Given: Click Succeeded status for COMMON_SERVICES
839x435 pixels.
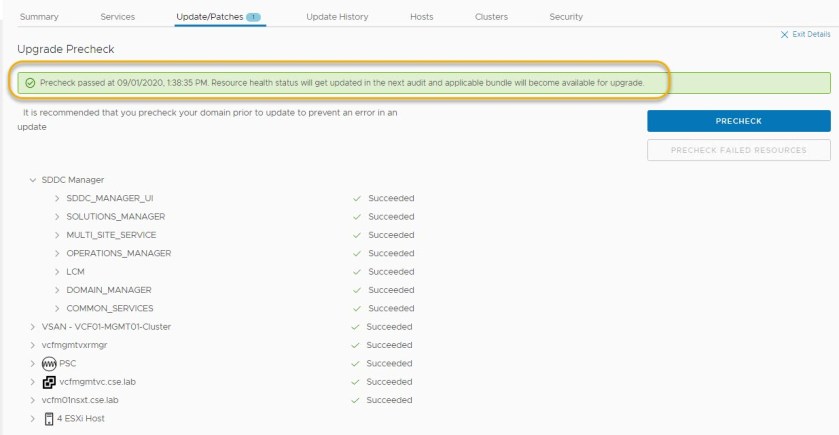Looking at the screenshot, I should [x=391, y=308].
